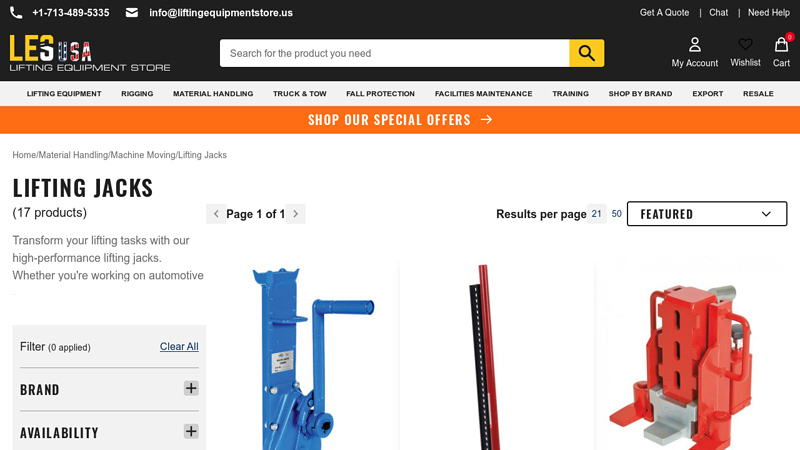Open the Wishlist heart icon
The height and width of the screenshot is (450, 800).
coord(745,45)
